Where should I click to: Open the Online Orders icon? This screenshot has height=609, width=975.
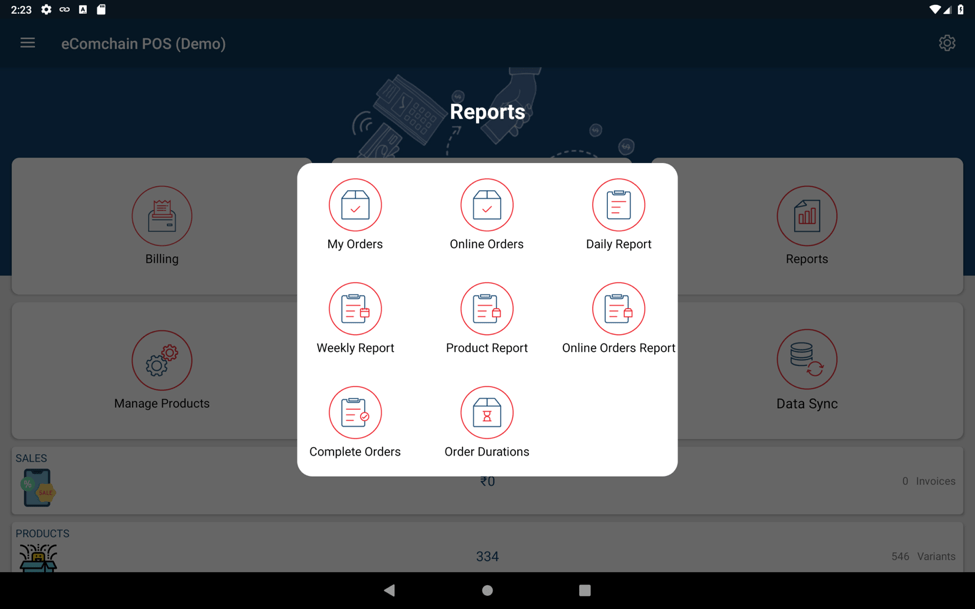click(487, 205)
